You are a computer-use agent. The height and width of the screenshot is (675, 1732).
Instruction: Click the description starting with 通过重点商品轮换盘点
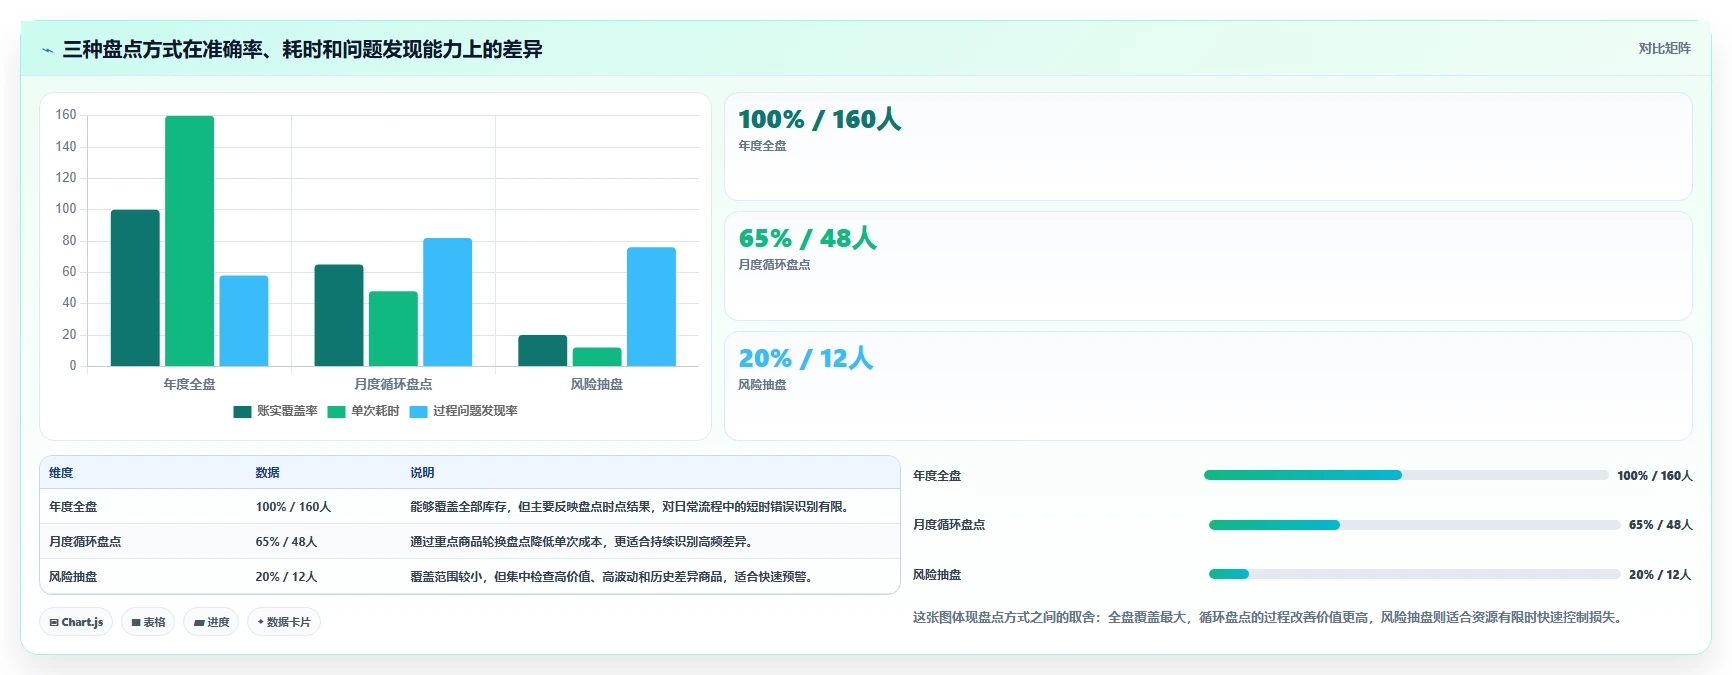point(584,542)
